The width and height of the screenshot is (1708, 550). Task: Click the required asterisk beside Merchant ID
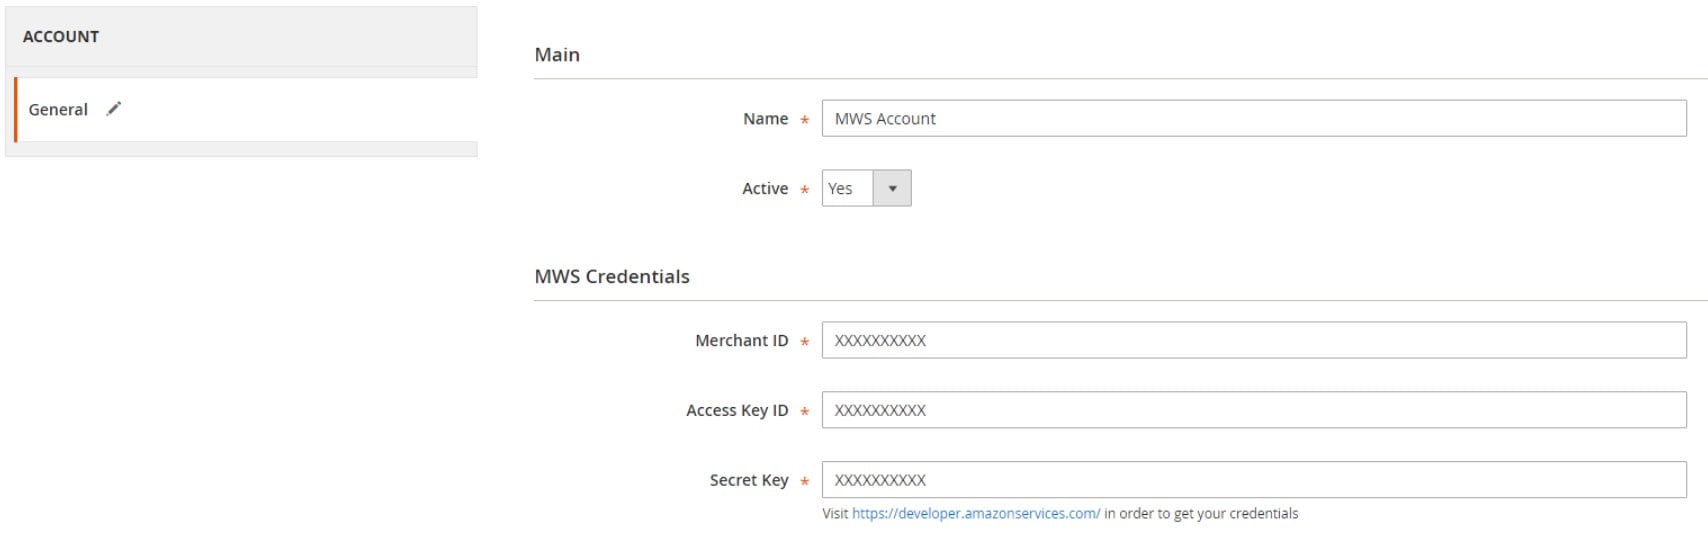[x=804, y=343]
